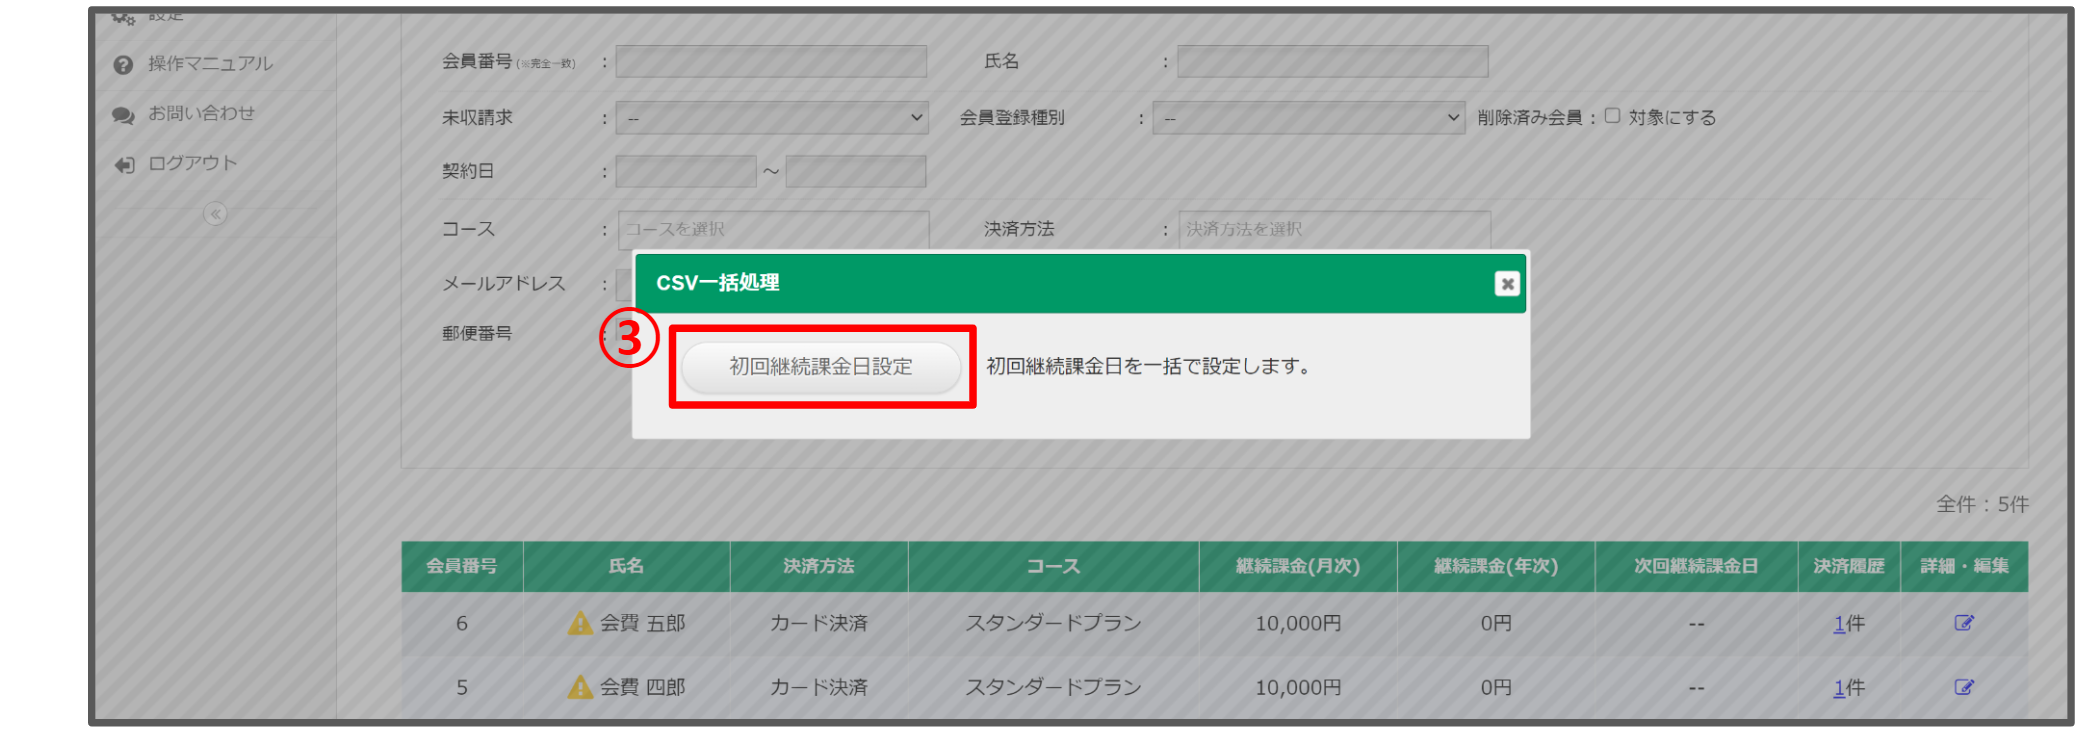
Task: Open 操作マニュアル from the sidebar
Action: point(209,64)
